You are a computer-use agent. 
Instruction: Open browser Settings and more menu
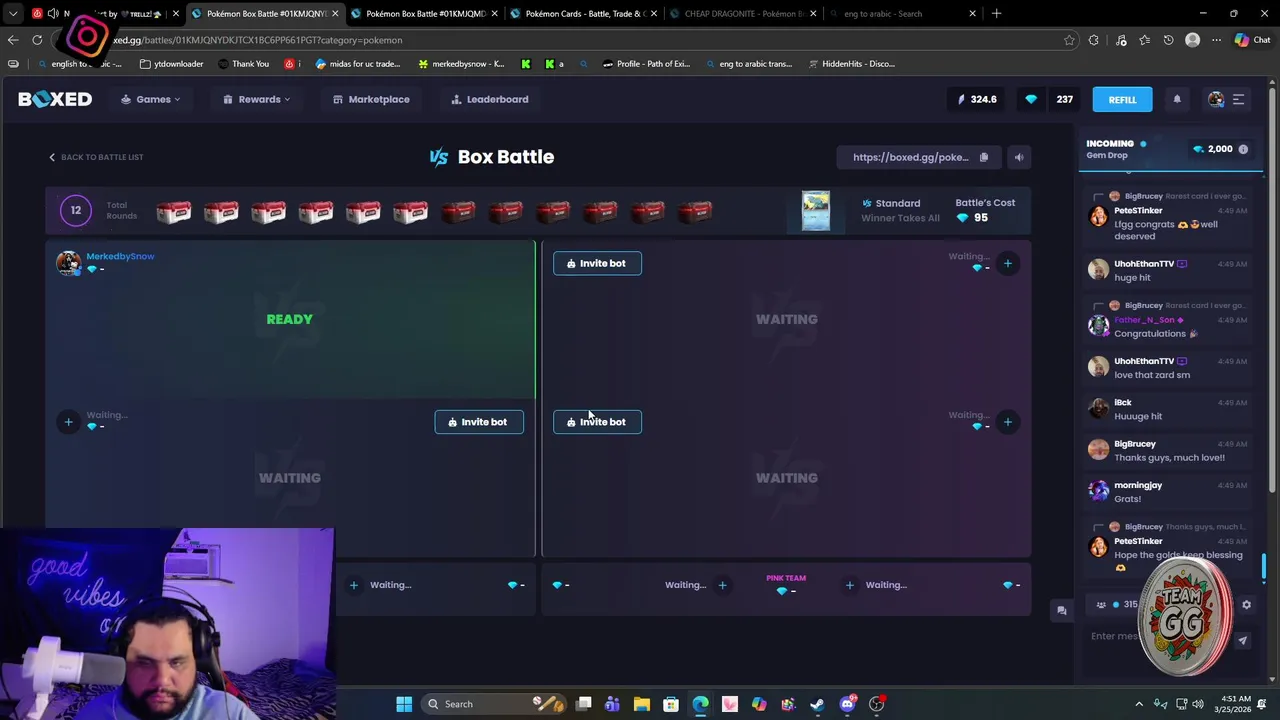pyautogui.click(x=1216, y=40)
